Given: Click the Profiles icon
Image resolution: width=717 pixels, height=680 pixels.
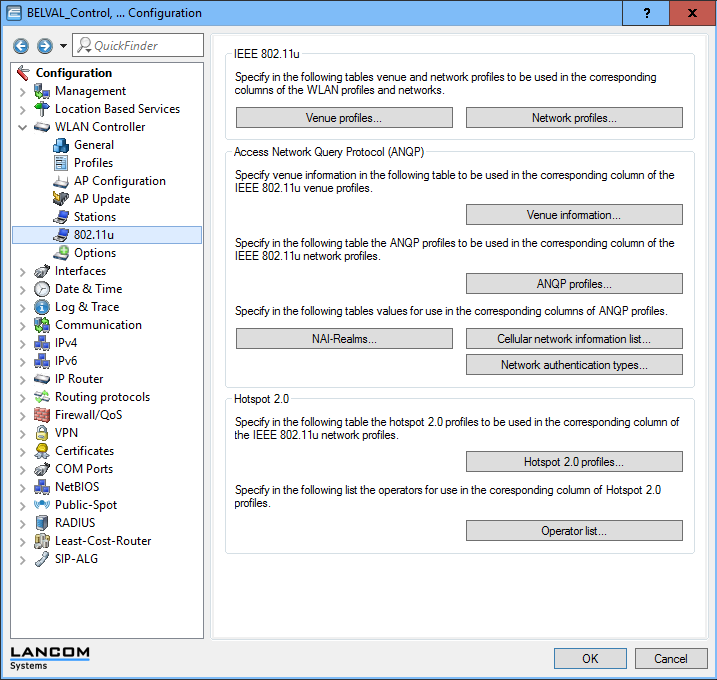Looking at the screenshot, I should coord(61,163).
